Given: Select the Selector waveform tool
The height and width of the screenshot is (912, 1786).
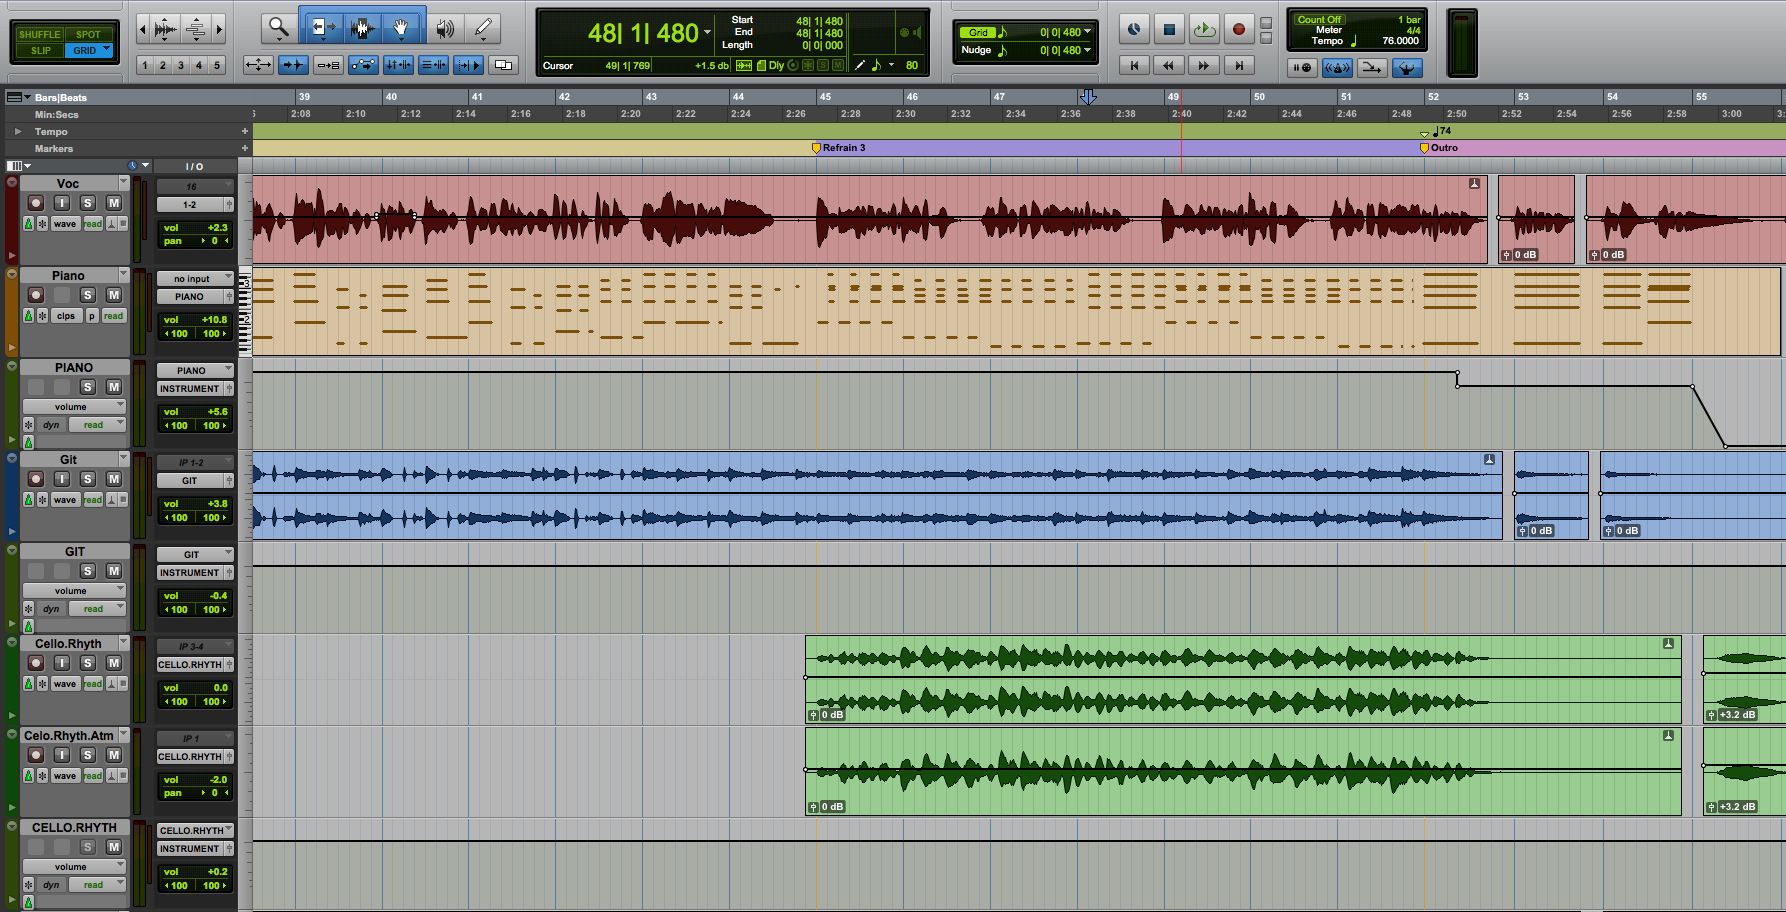Looking at the screenshot, I should [362, 29].
